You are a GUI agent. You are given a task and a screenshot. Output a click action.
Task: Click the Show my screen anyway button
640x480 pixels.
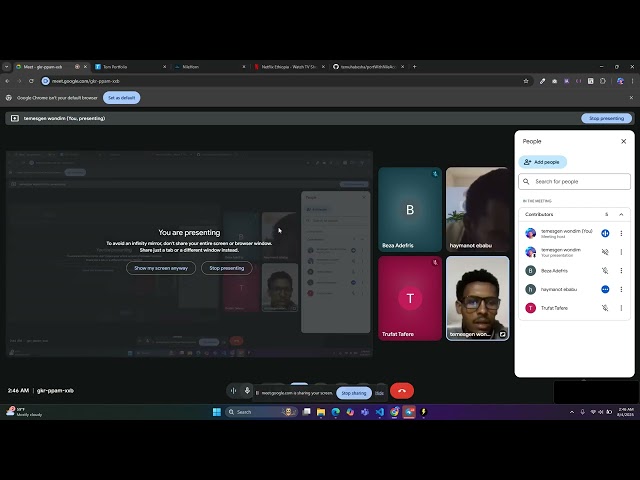(161, 268)
